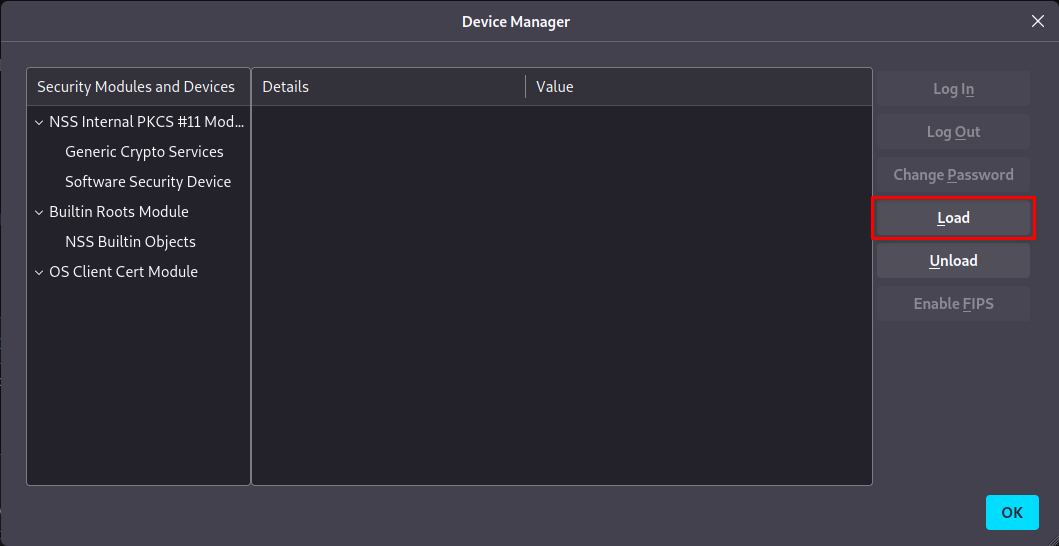The image size is (1059, 546).
Task: Click the Load button
Action: pos(953,218)
